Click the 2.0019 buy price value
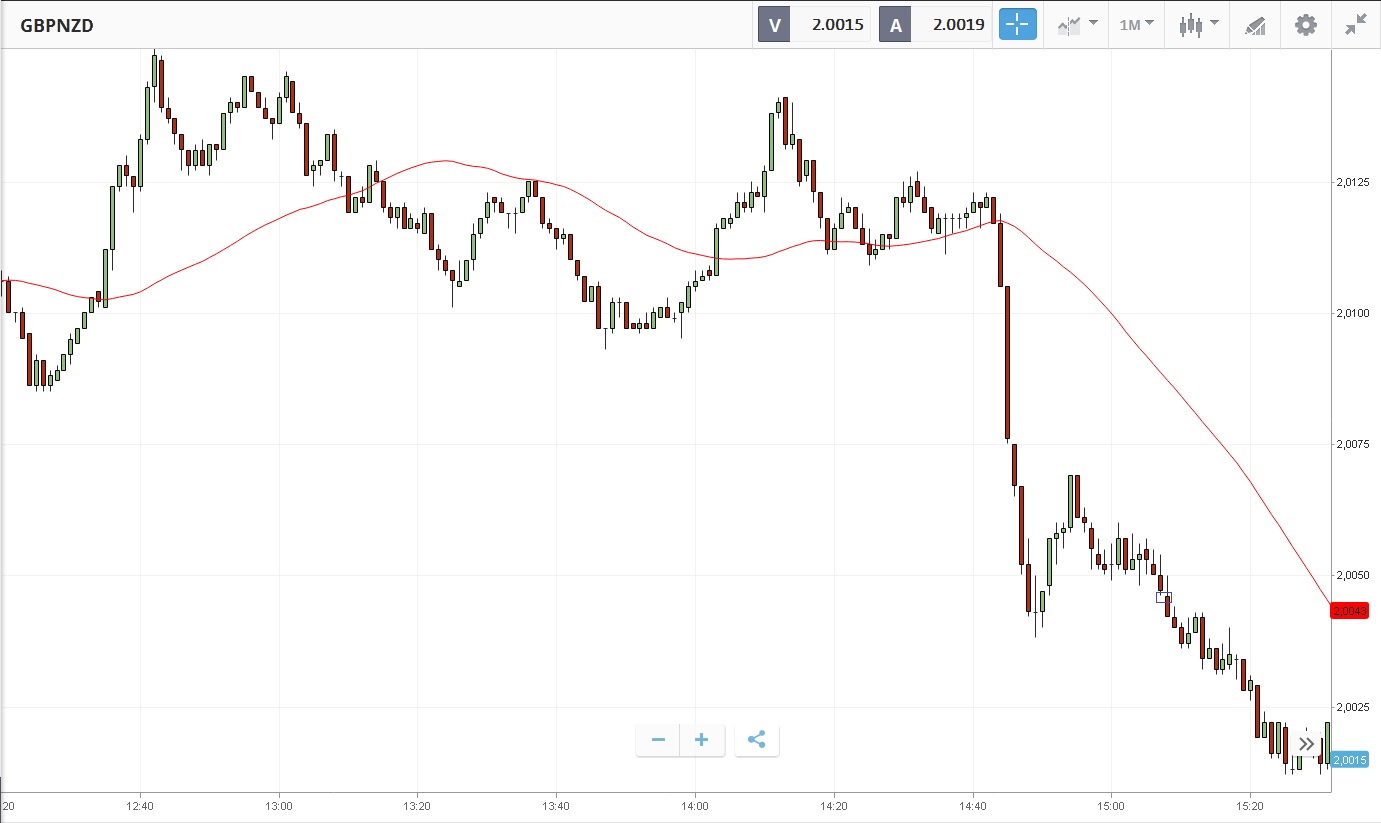The width and height of the screenshot is (1381, 823). pos(958,25)
